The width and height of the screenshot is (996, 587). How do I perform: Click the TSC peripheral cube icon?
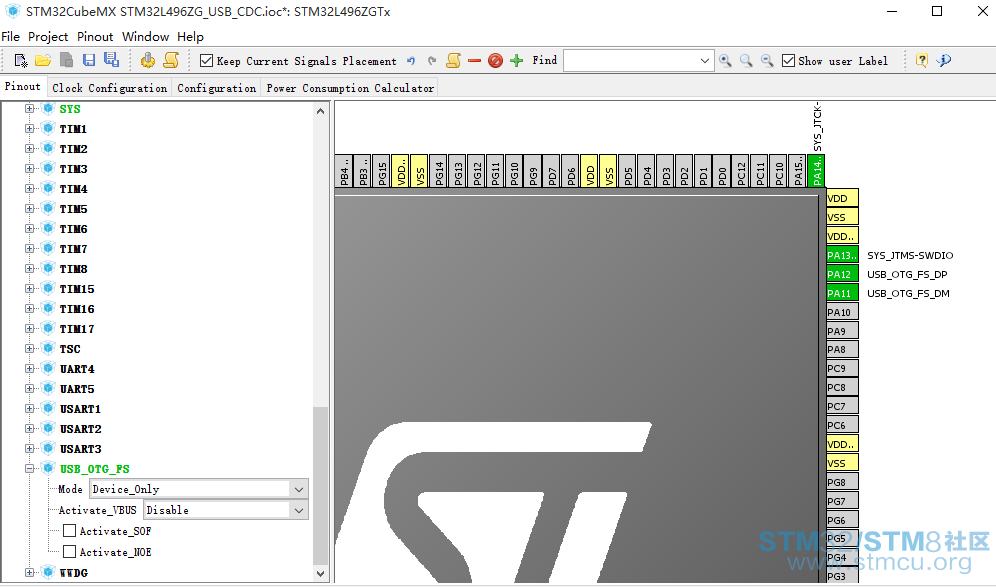pos(48,348)
